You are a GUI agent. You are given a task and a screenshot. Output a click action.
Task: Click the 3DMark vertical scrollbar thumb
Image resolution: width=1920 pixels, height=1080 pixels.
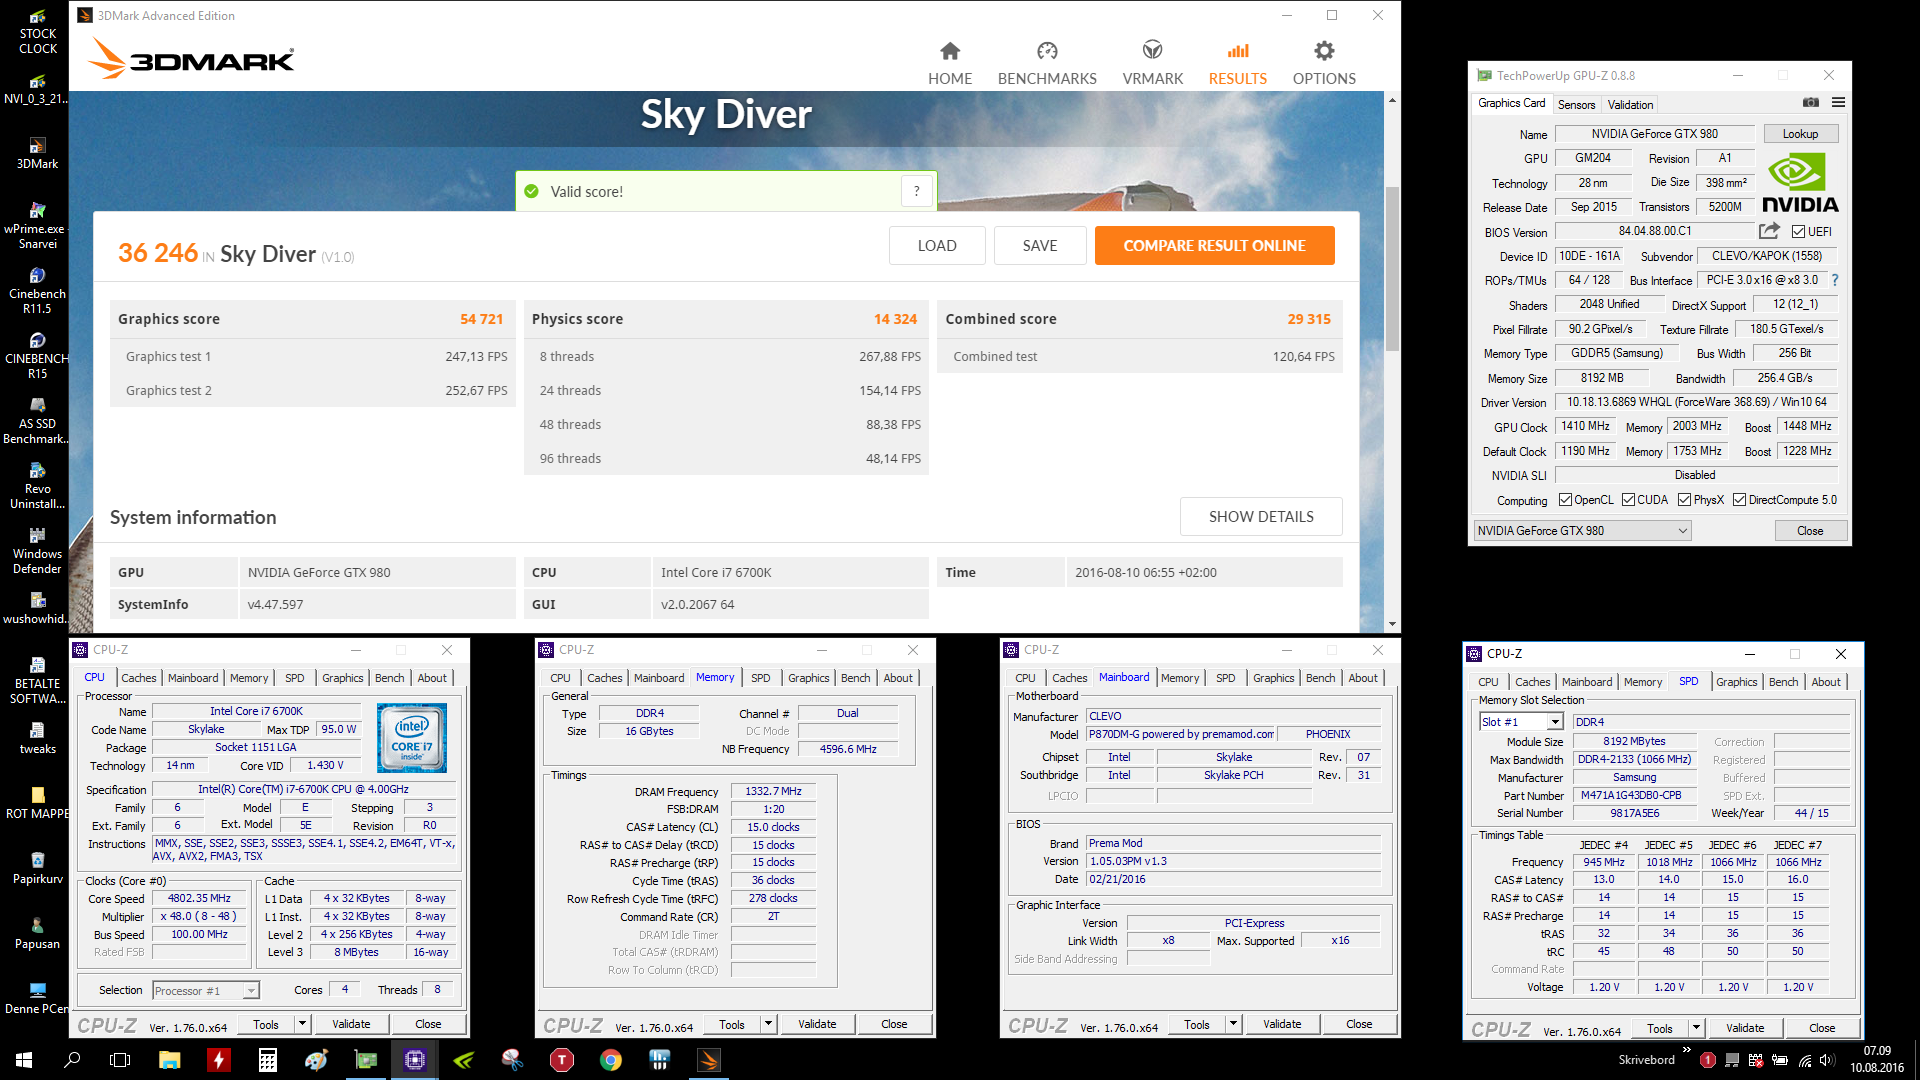click(x=1392, y=270)
